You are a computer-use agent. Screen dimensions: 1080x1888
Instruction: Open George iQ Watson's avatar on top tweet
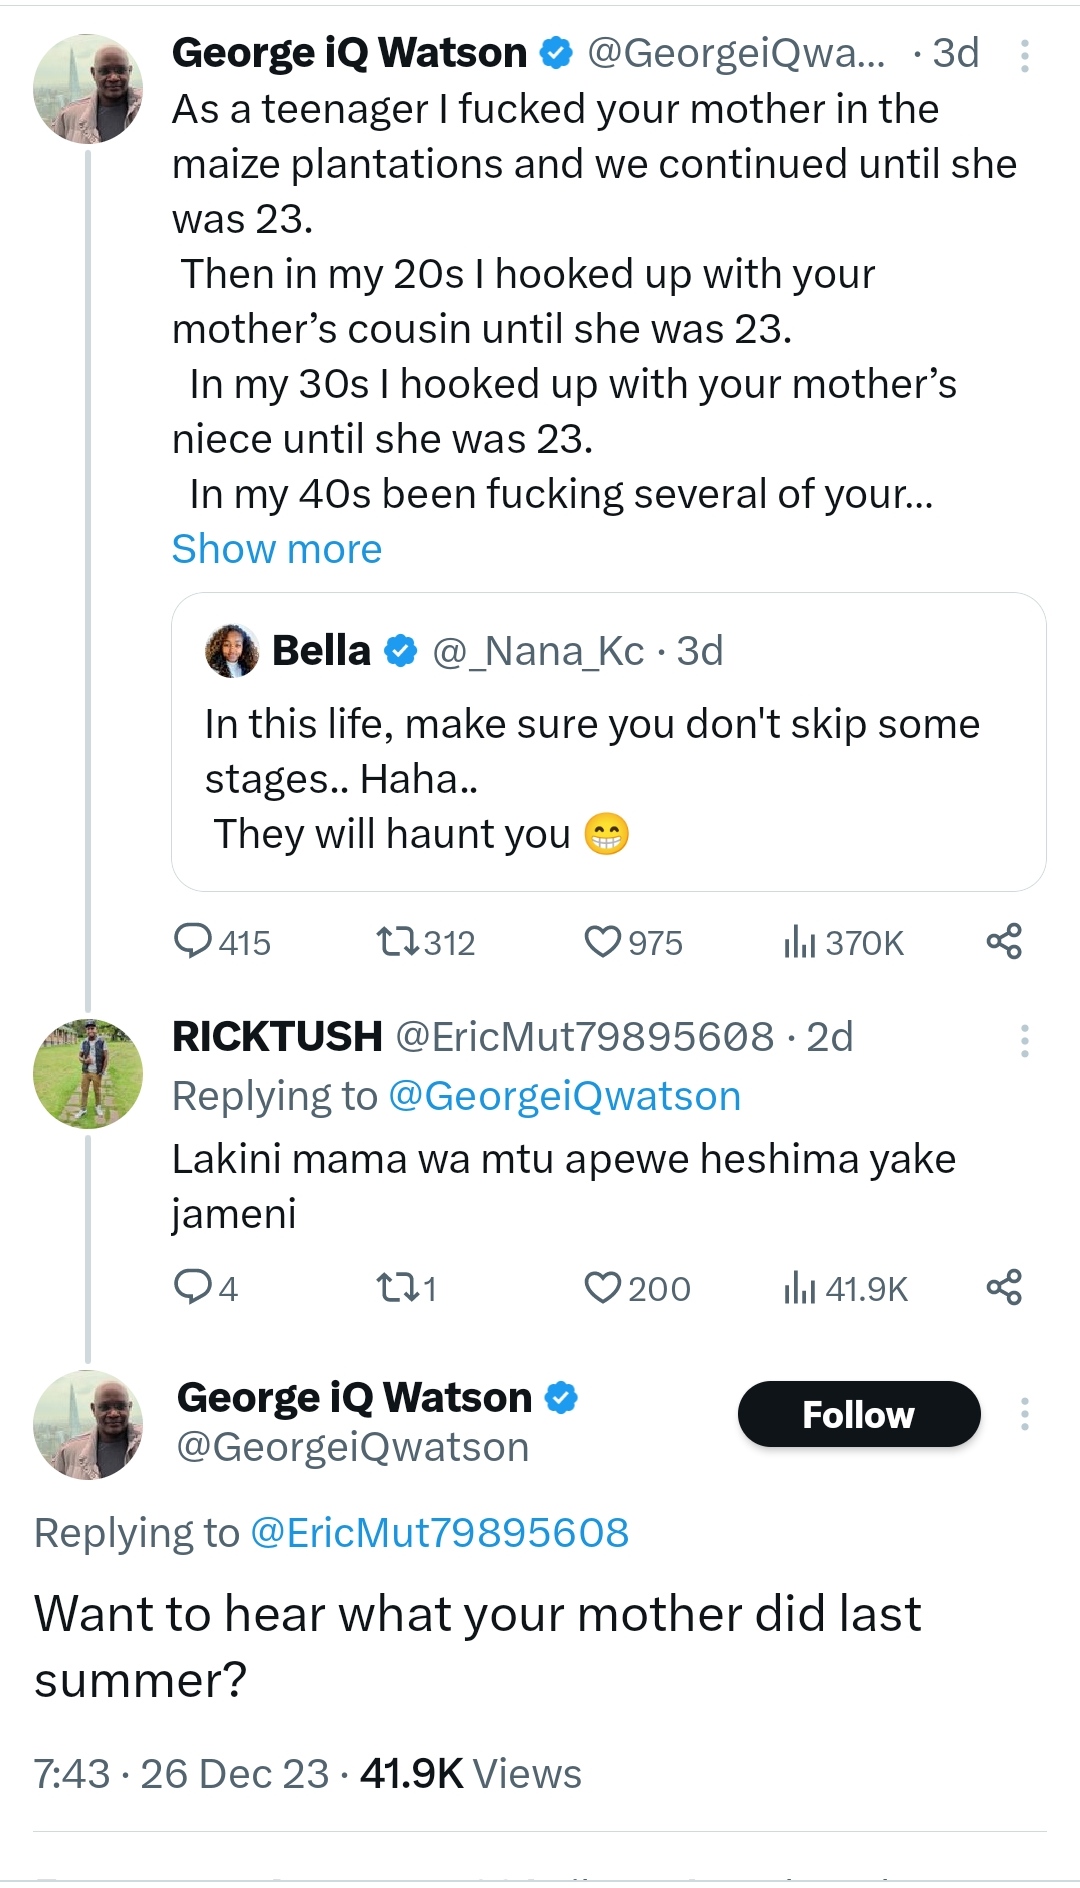click(88, 89)
